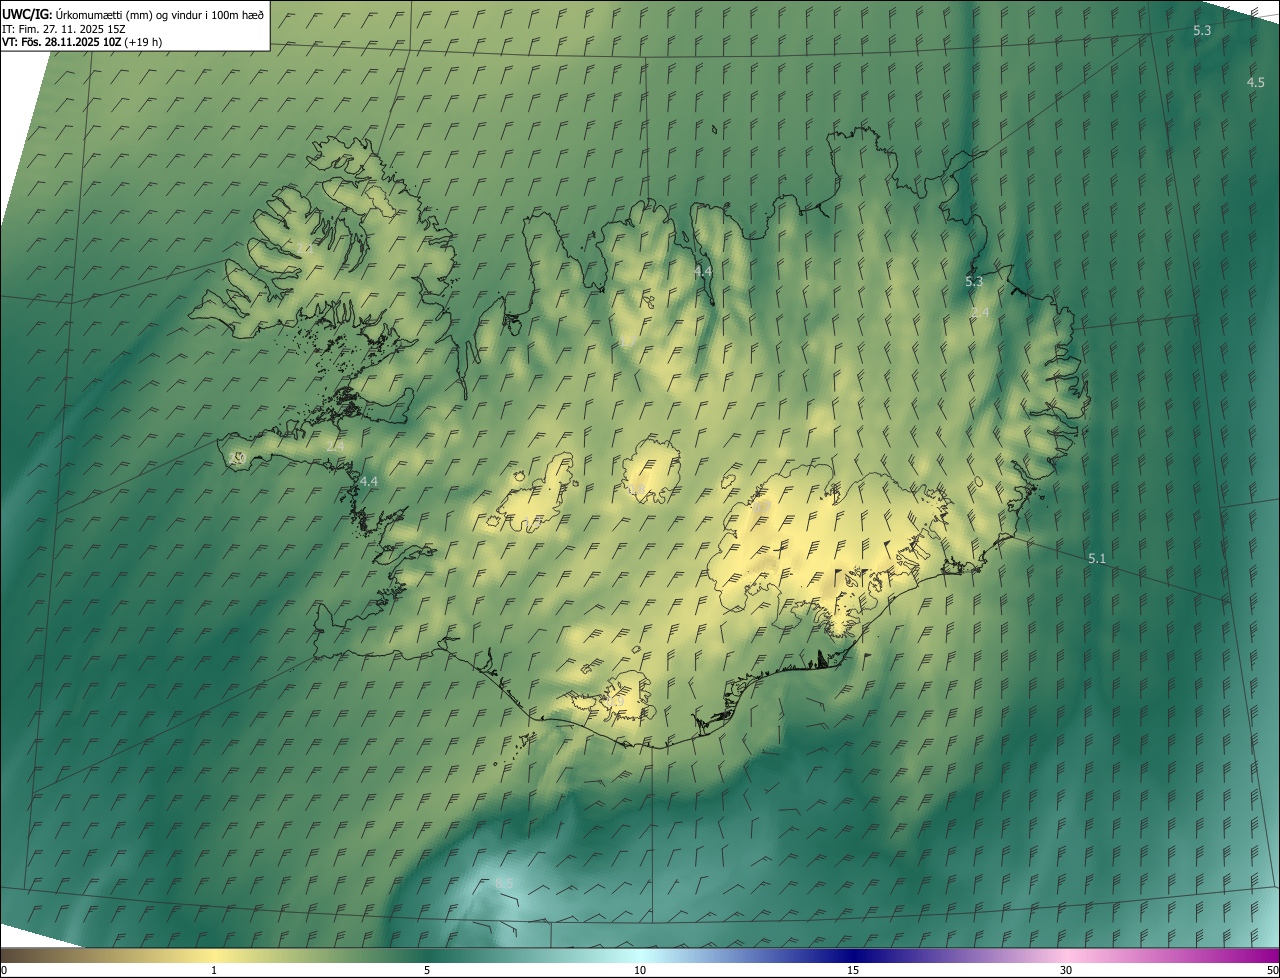Click the colorbar tick label 1
Viewport: 1280px width, 978px height.
(214, 970)
